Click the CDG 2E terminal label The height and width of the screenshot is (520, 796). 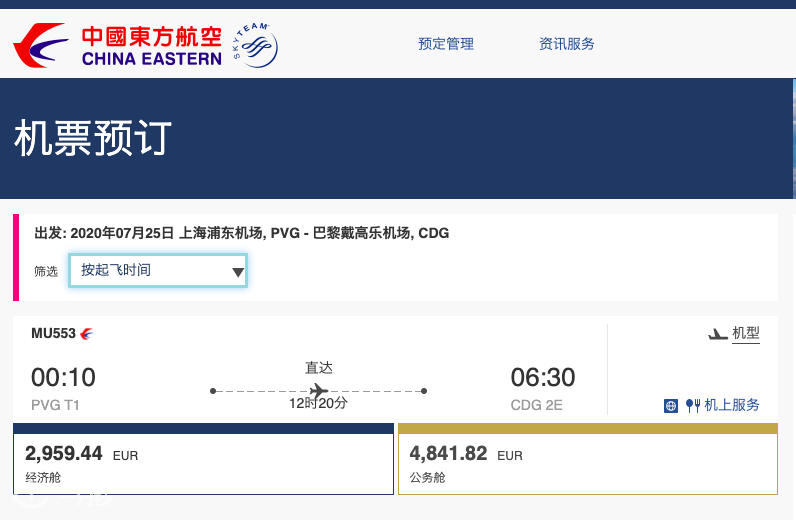click(x=537, y=405)
